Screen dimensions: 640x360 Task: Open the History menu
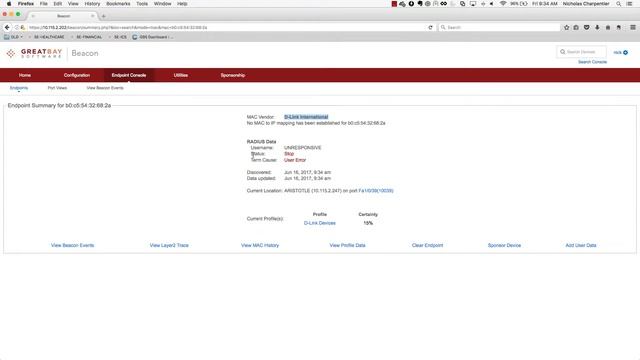92,4
